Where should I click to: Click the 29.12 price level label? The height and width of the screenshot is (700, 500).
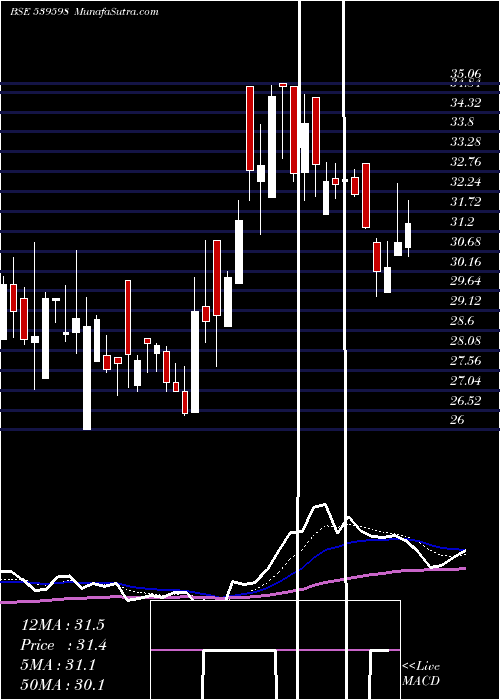coord(466,301)
